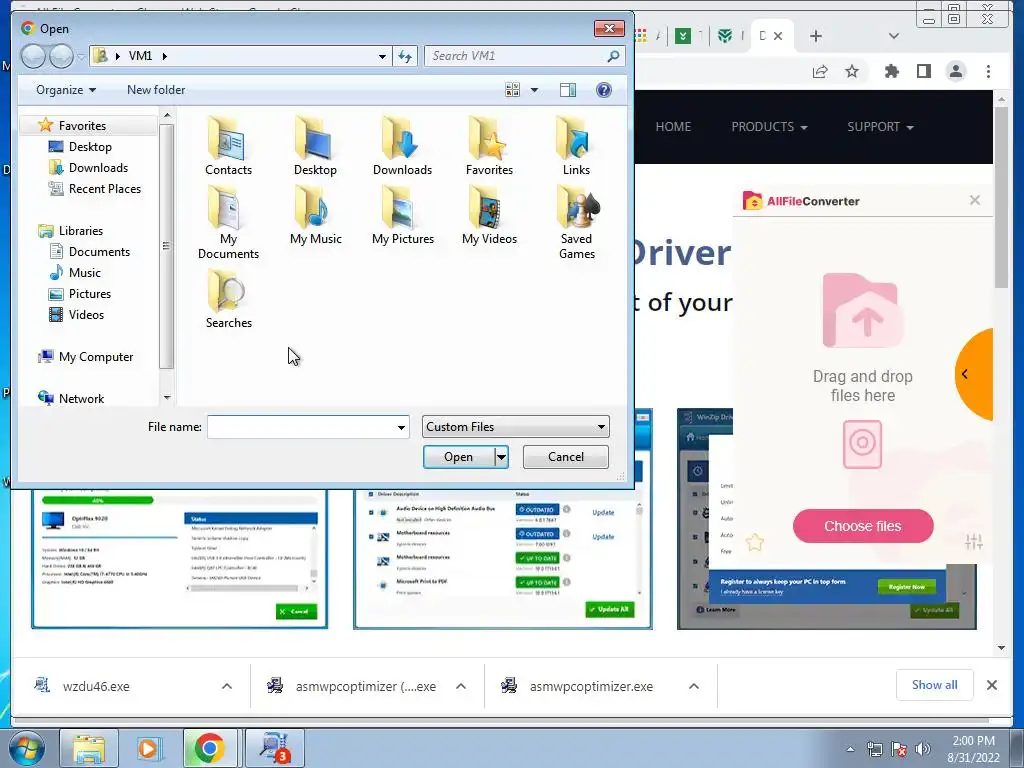Select the My Music folder
This screenshot has width=1024, height=768.
tap(315, 215)
